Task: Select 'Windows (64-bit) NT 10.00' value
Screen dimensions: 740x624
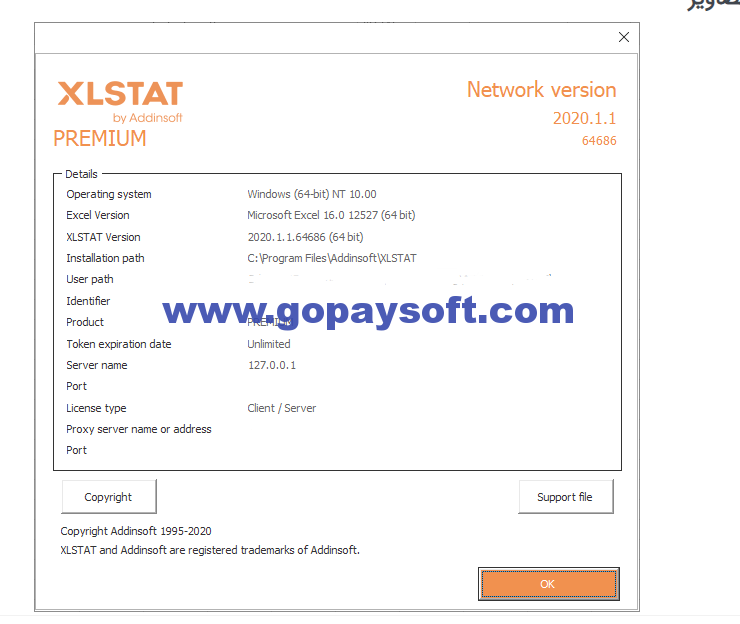Action: pyautogui.click(x=312, y=194)
